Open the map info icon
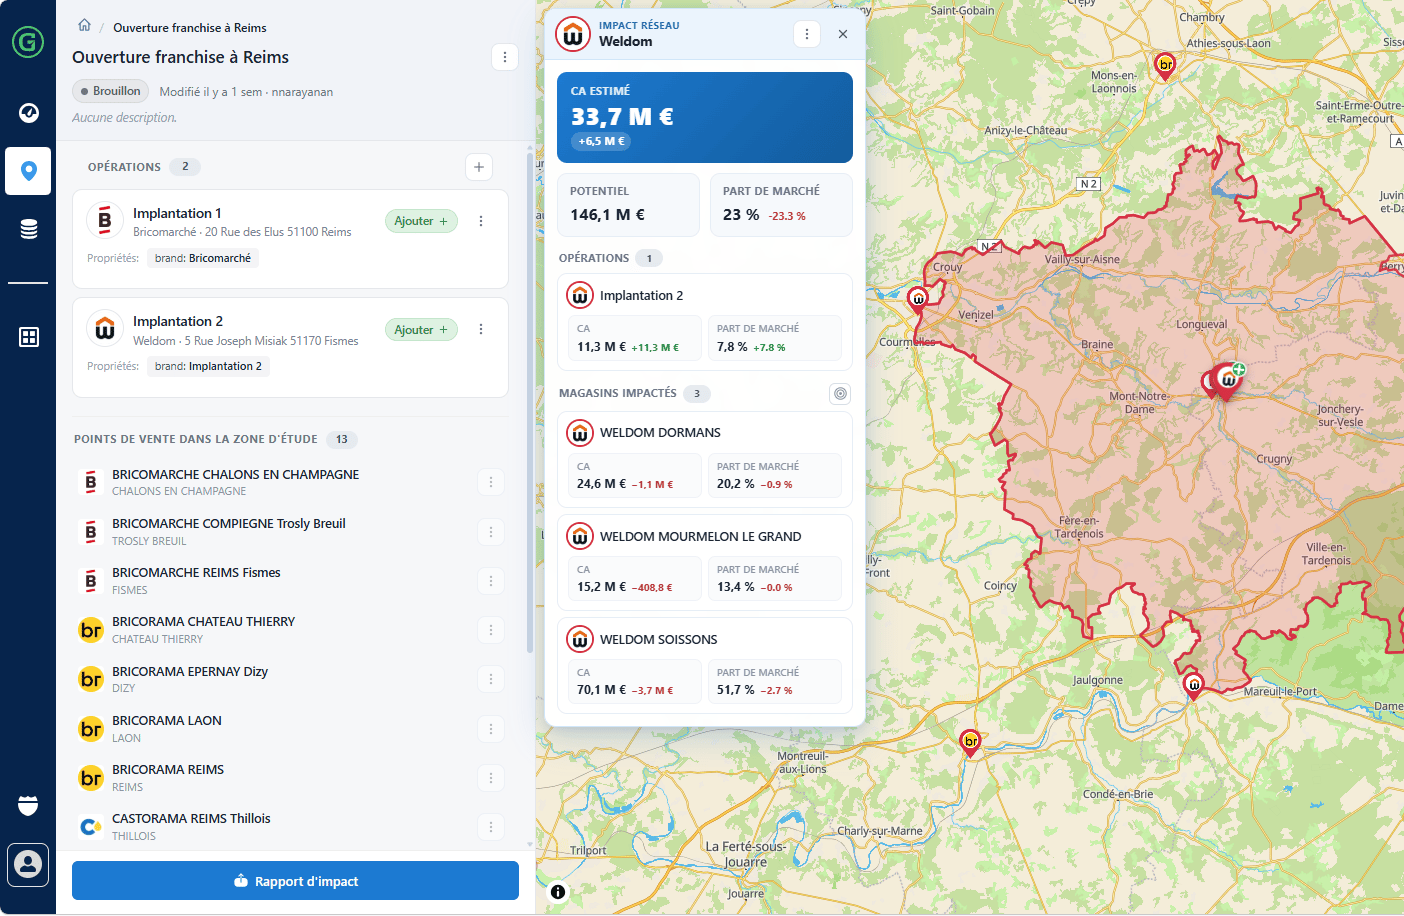The height and width of the screenshot is (916, 1404). pos(558,892)
